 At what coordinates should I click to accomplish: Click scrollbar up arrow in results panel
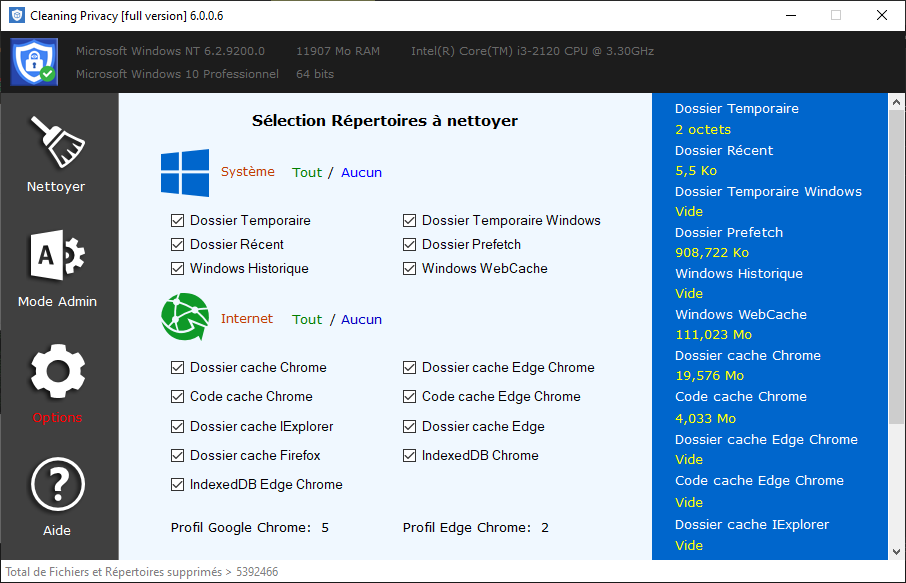click(x=896, y=102)
